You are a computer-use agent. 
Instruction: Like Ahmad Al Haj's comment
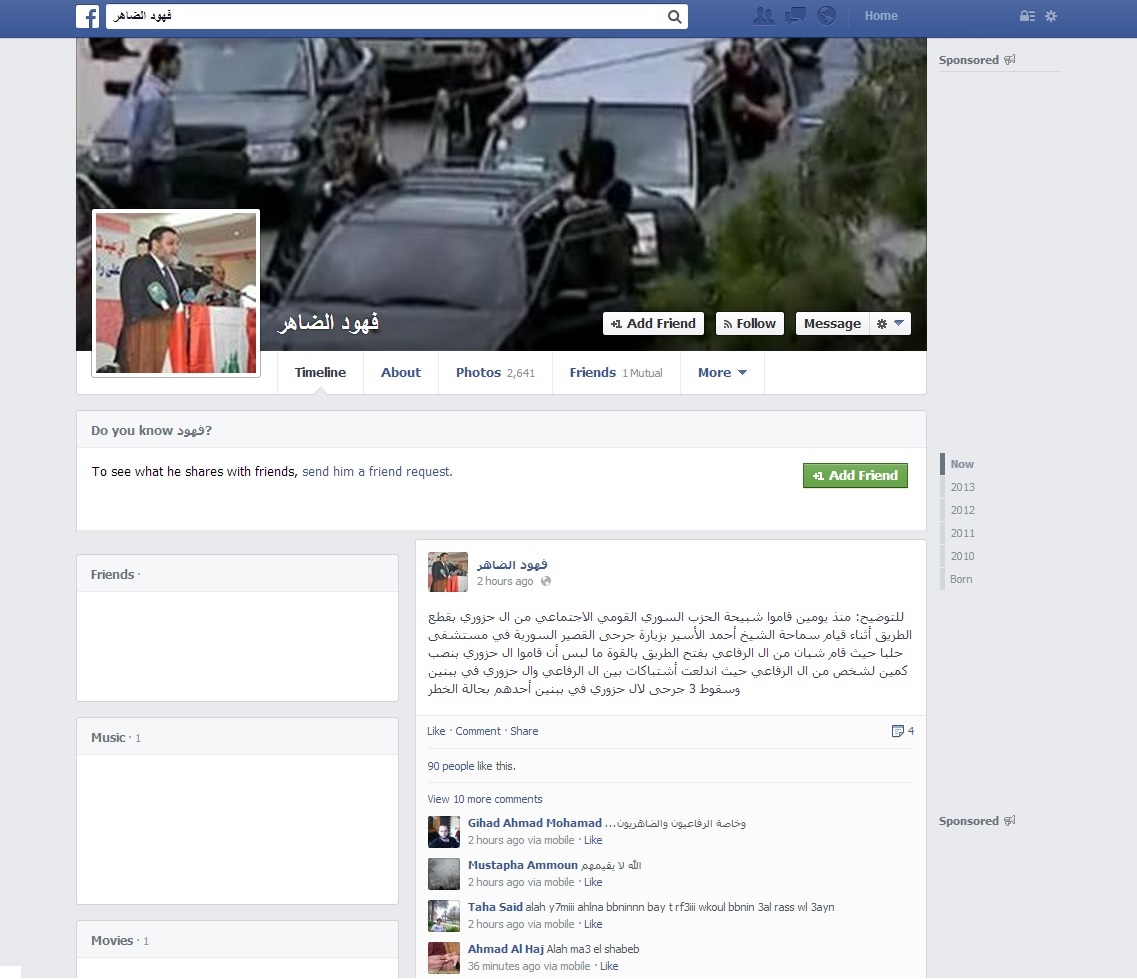tap(609, 966)
